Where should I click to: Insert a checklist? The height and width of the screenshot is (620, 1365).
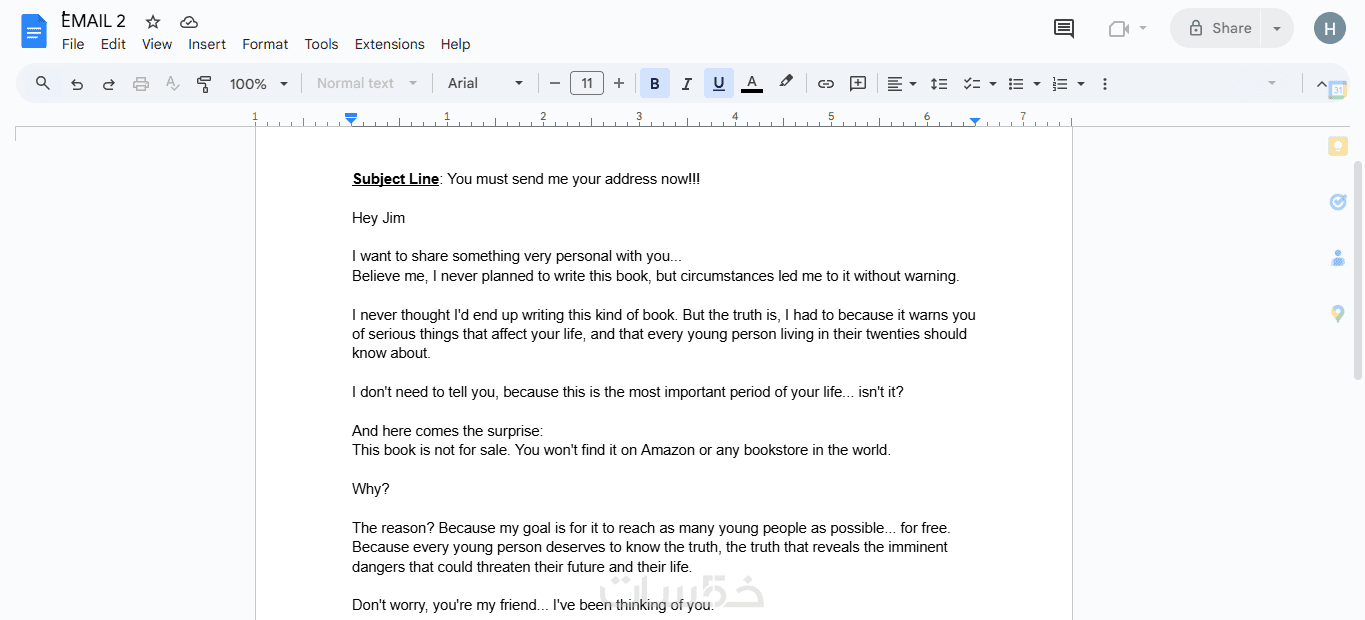(x=971, y=84)
